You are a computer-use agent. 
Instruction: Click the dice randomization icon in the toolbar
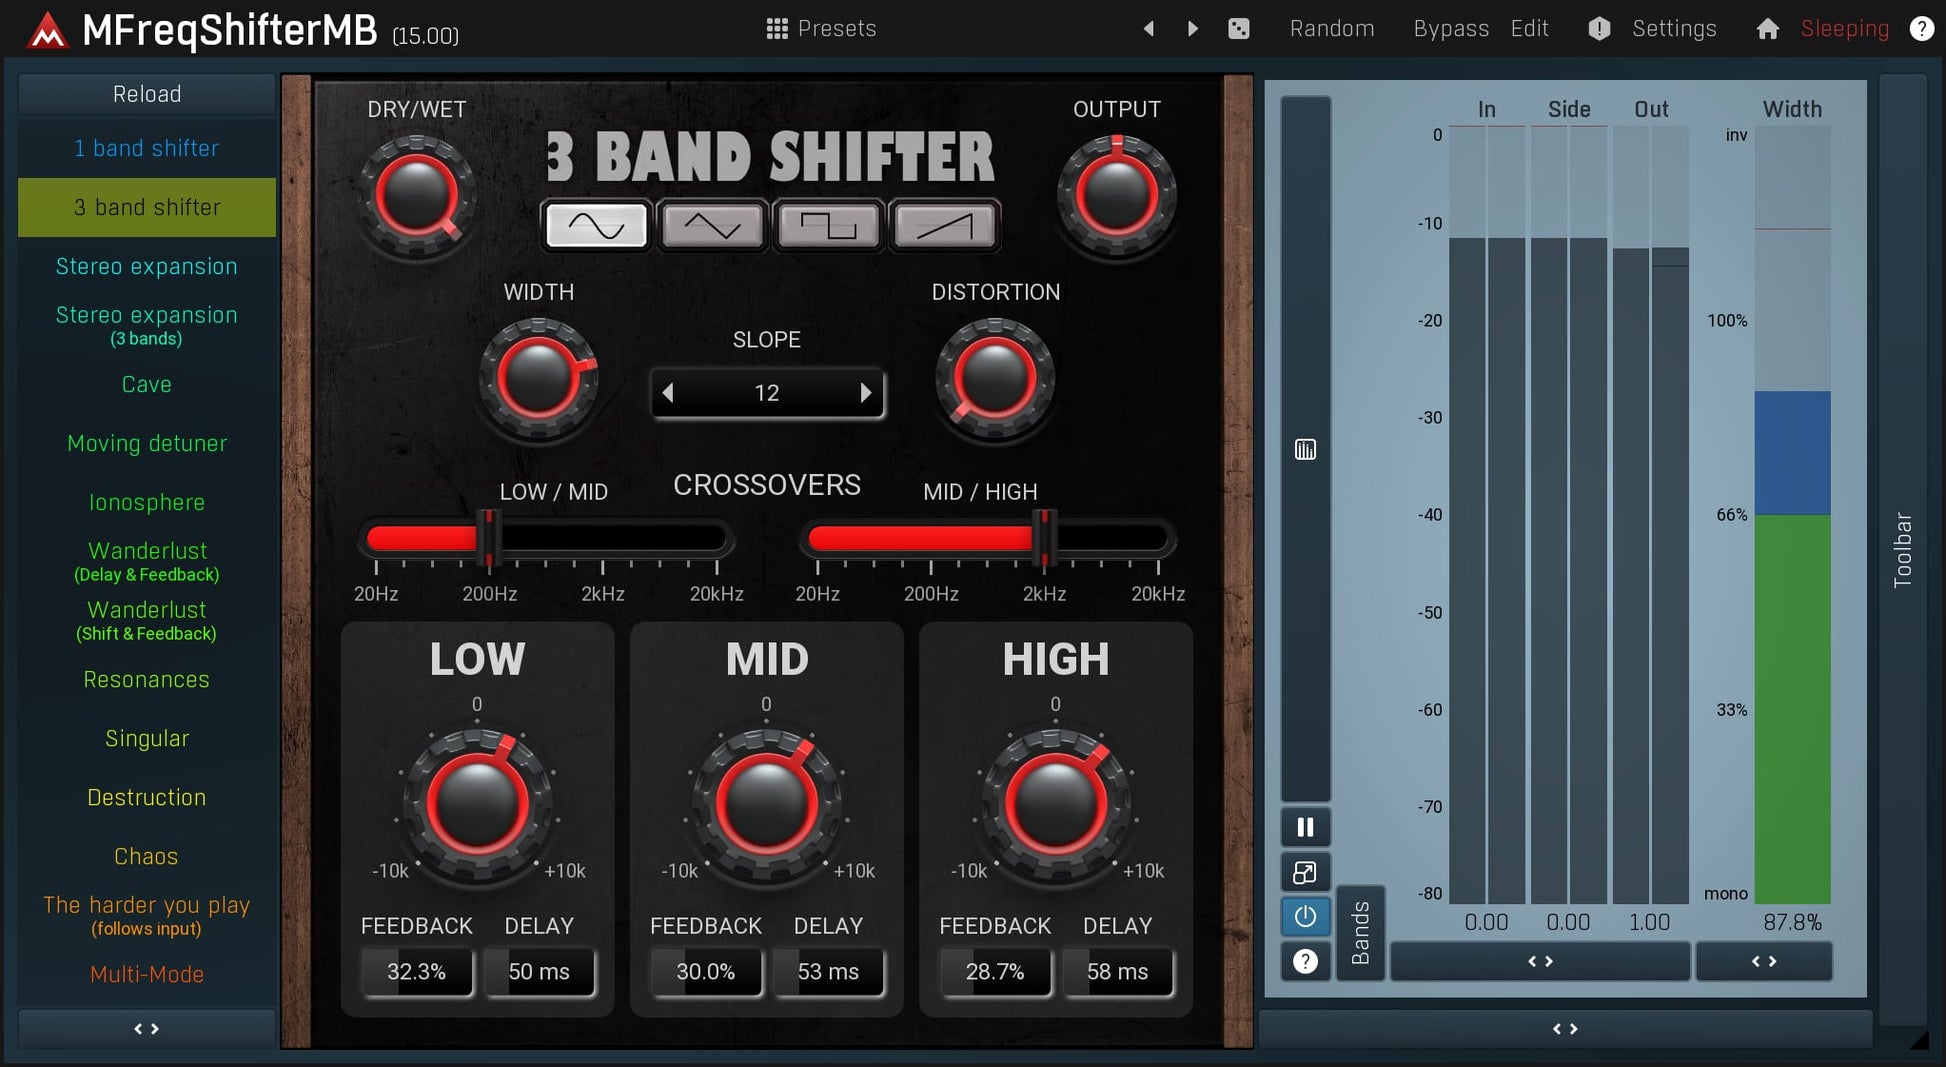(x=1238, y=28)
